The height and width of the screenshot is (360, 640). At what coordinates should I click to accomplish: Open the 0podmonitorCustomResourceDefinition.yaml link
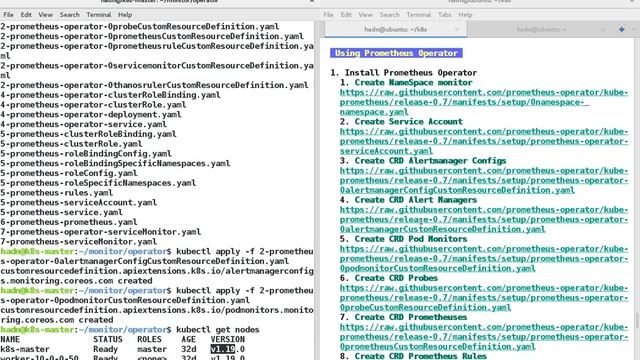click(x=484, y=259)
